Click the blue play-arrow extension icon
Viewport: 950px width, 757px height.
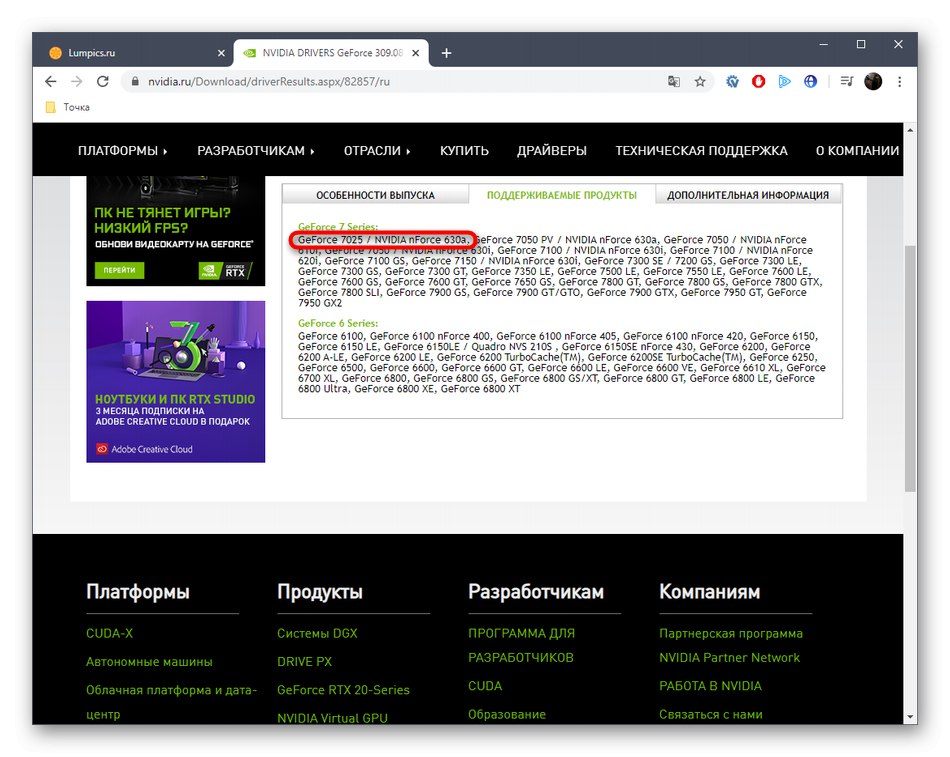785,81
